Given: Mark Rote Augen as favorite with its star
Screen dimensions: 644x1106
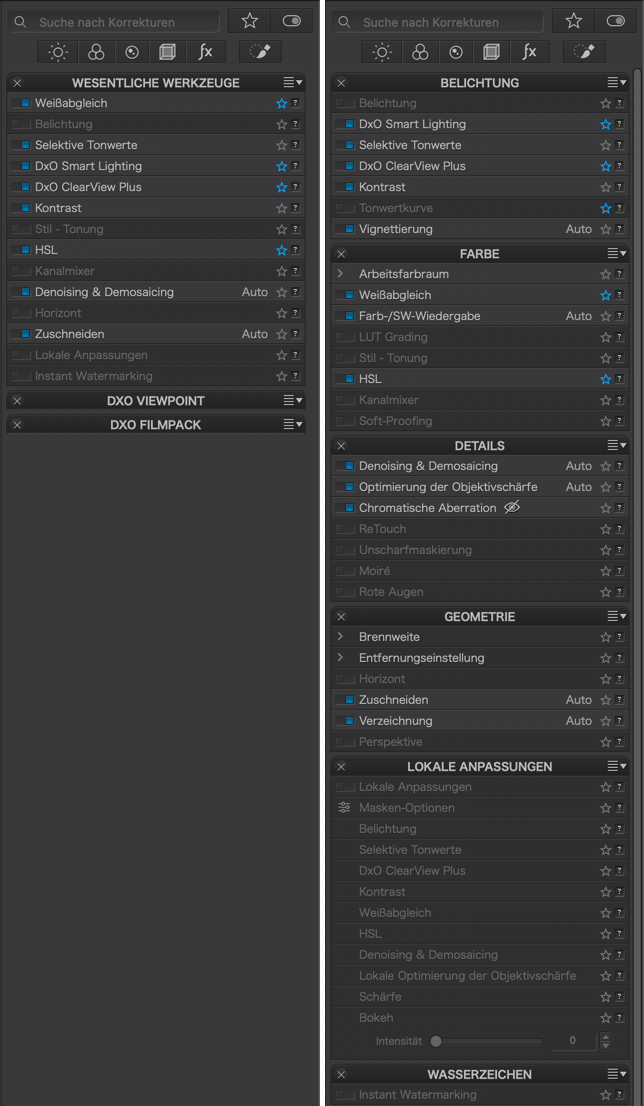Looking at the screenshot, I should coord(605,592).
